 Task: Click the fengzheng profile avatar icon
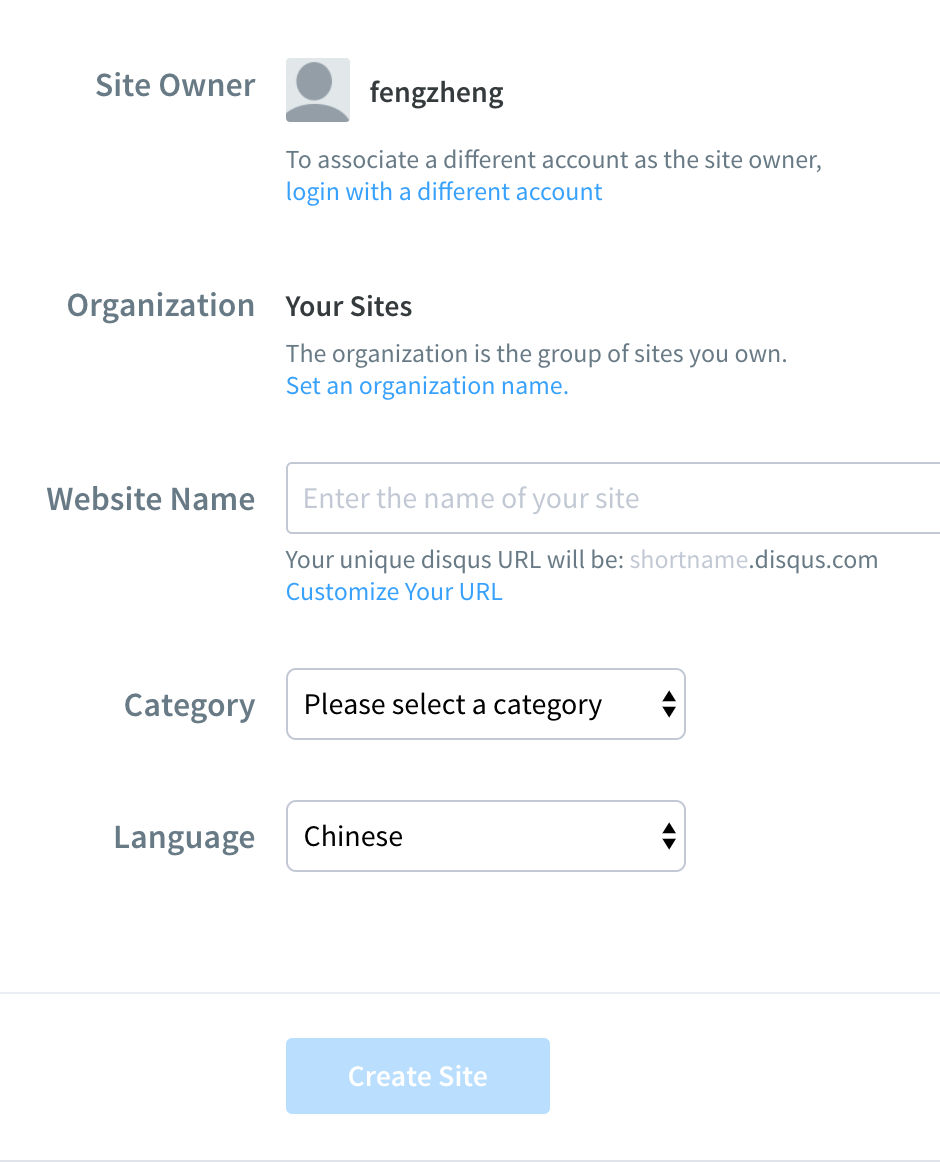(317, 90)
